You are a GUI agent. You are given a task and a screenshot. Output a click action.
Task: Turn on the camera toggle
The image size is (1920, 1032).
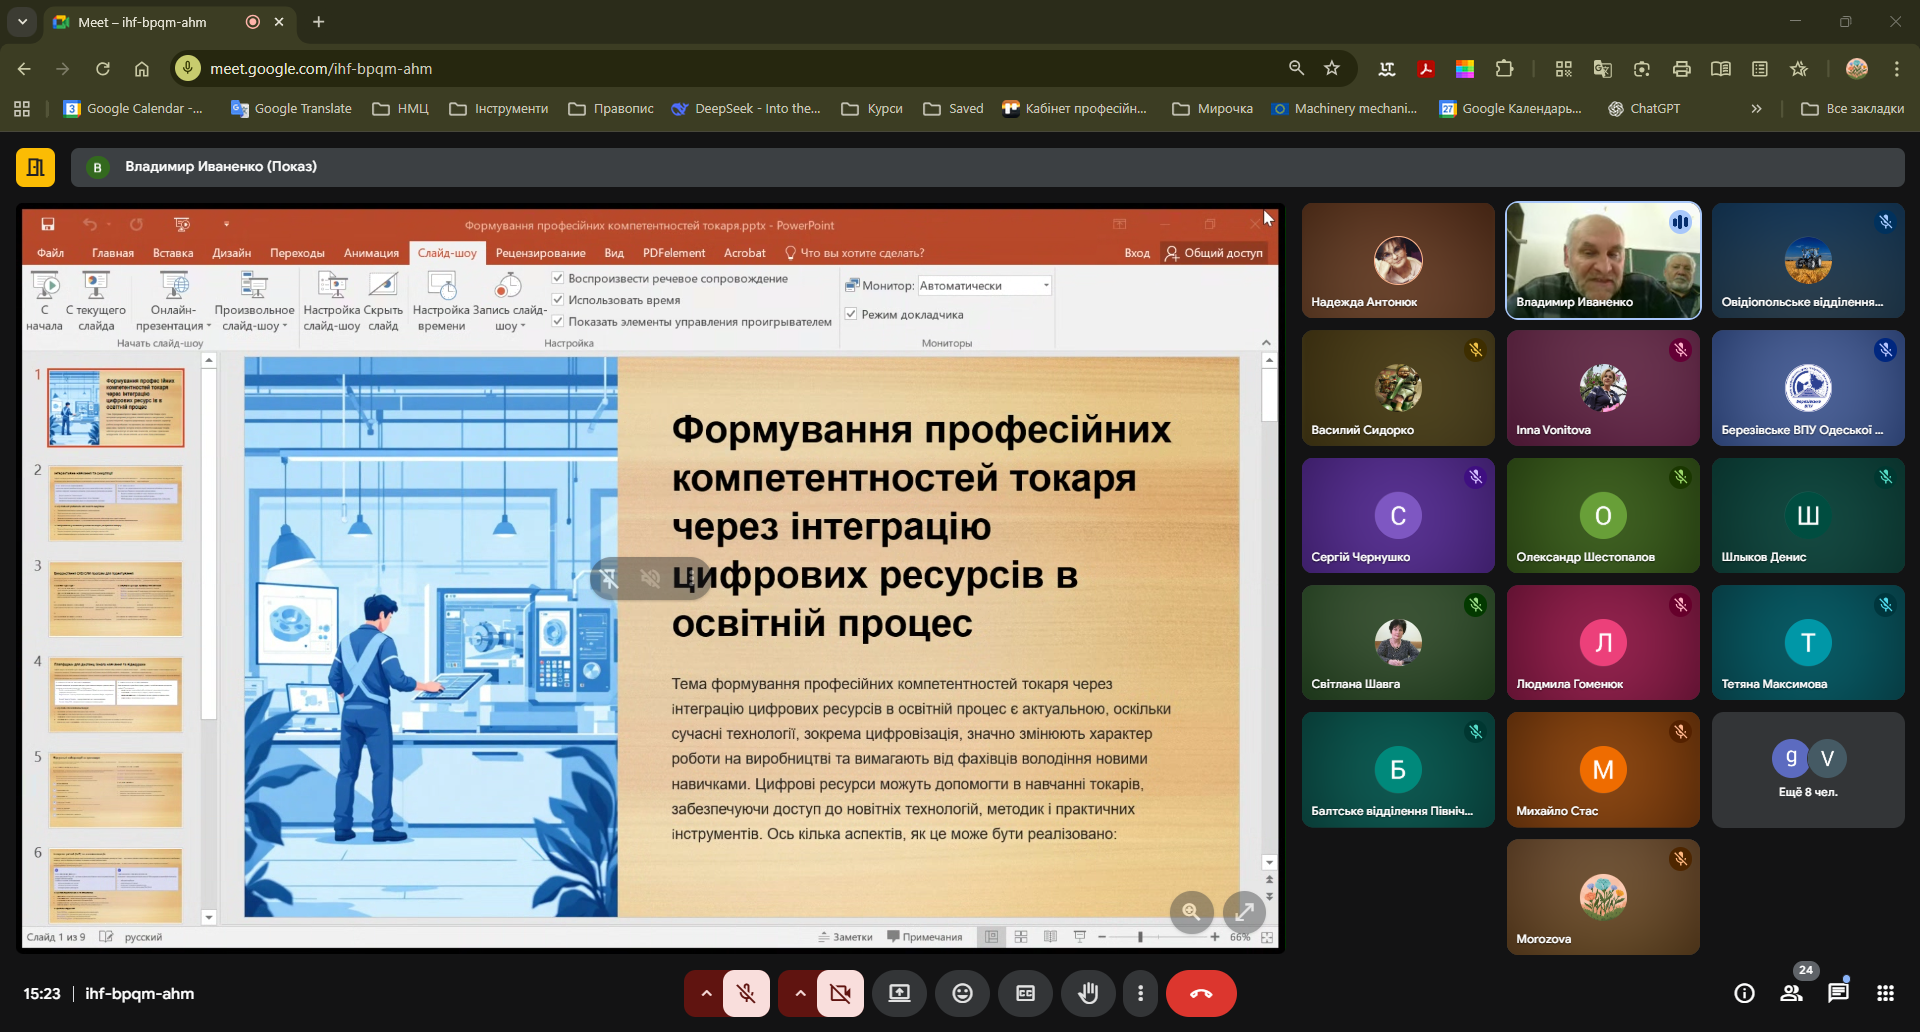(840, 993)
